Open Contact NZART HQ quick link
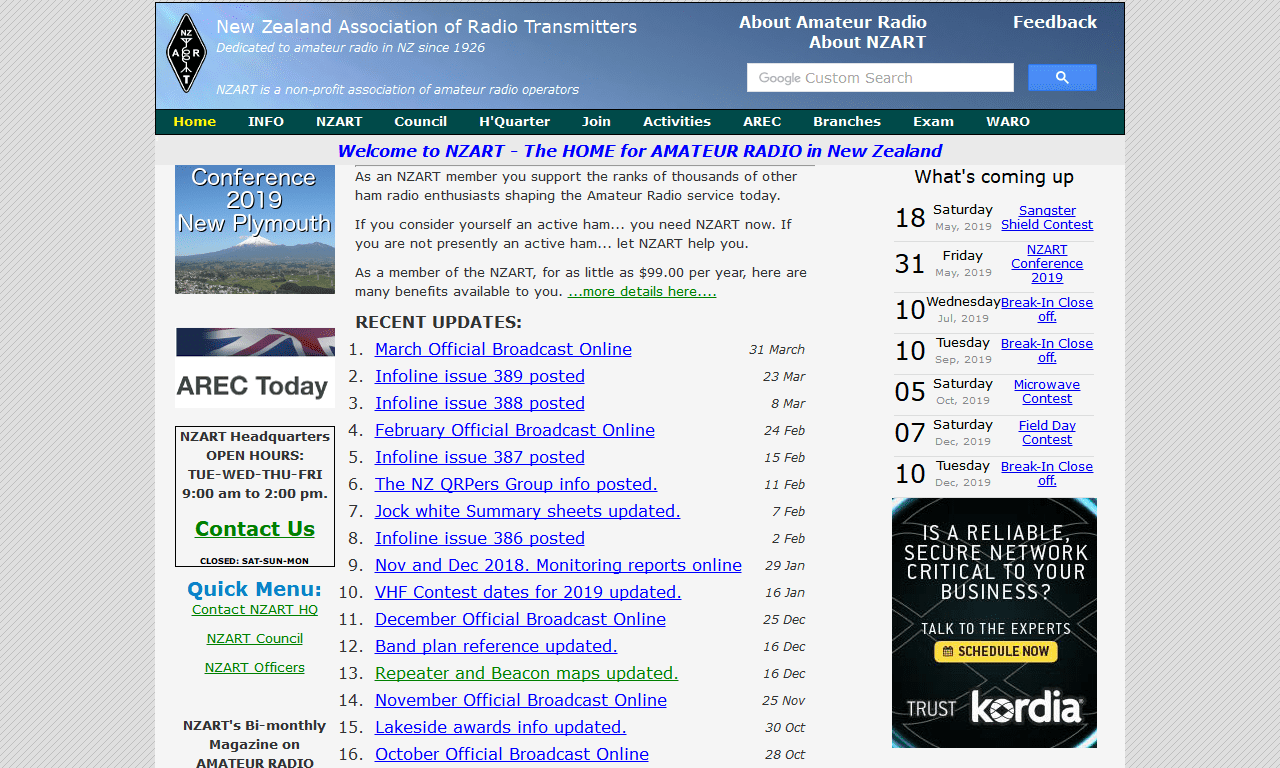This screenshot has width=1280, height=768. [255, 609]
